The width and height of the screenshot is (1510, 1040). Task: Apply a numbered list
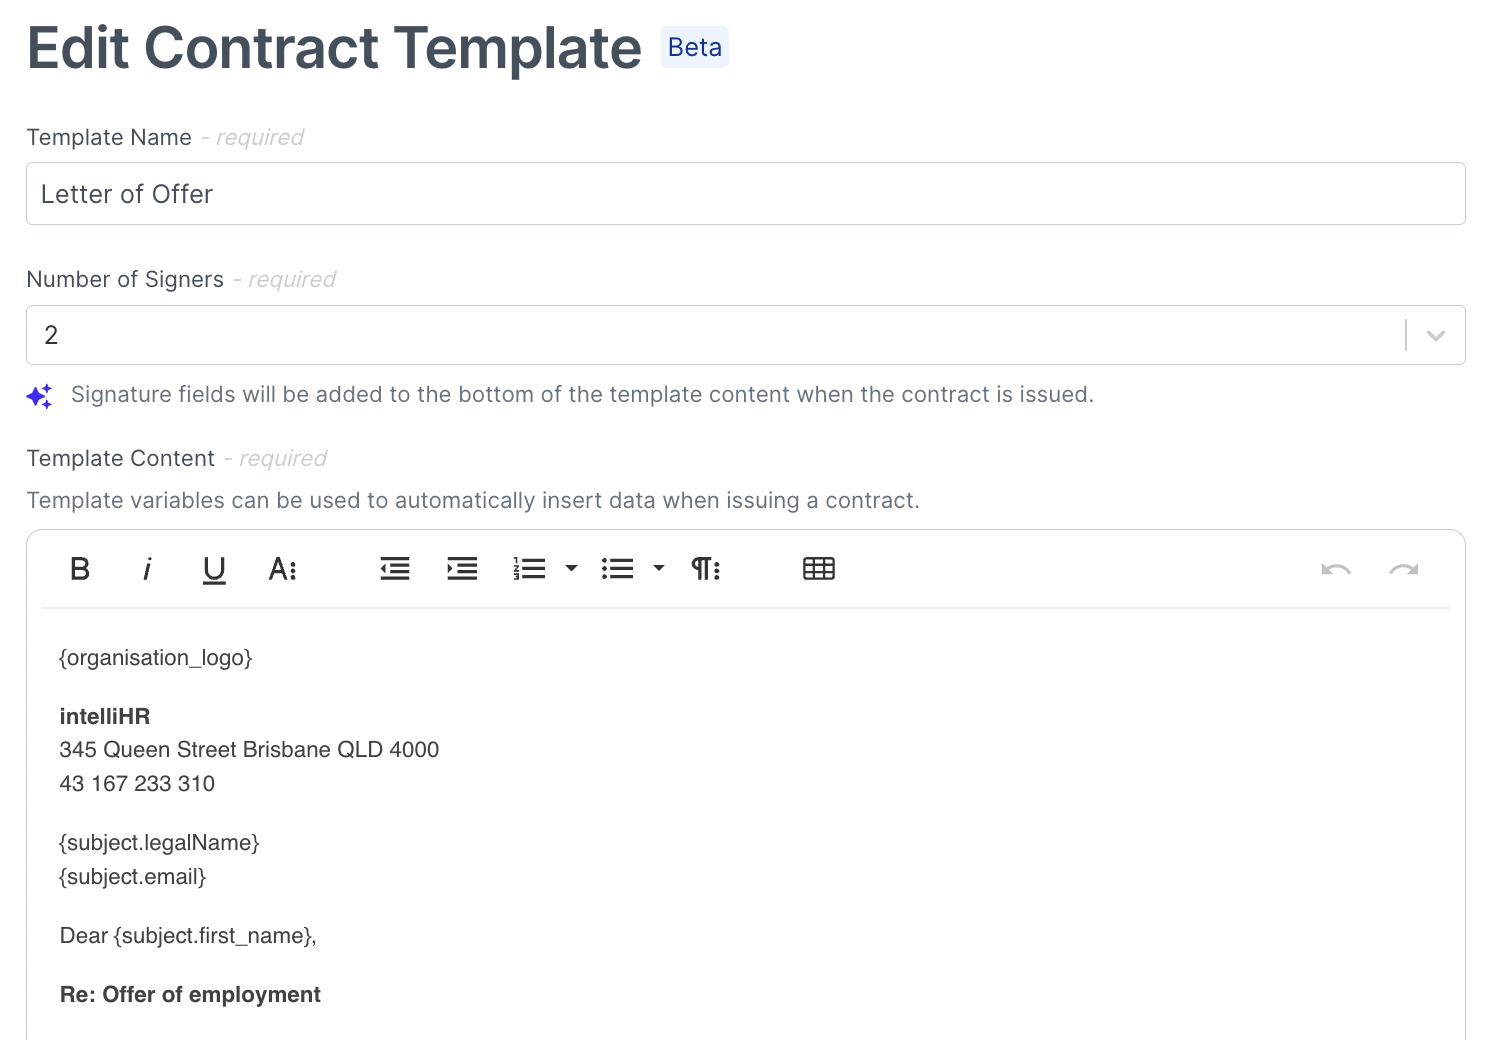529,568
